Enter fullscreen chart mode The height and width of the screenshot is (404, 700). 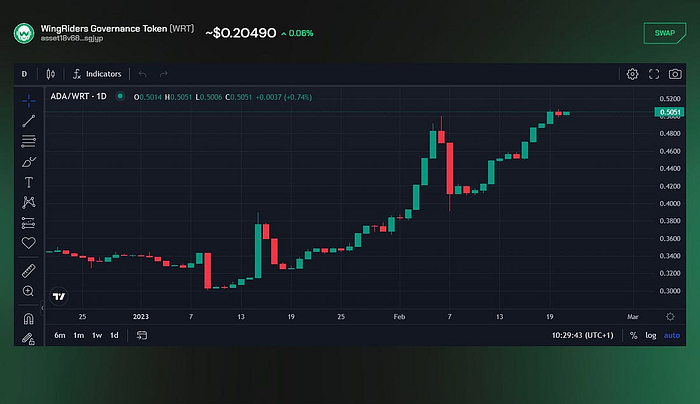pyautogui.click(x=654, y=74)
